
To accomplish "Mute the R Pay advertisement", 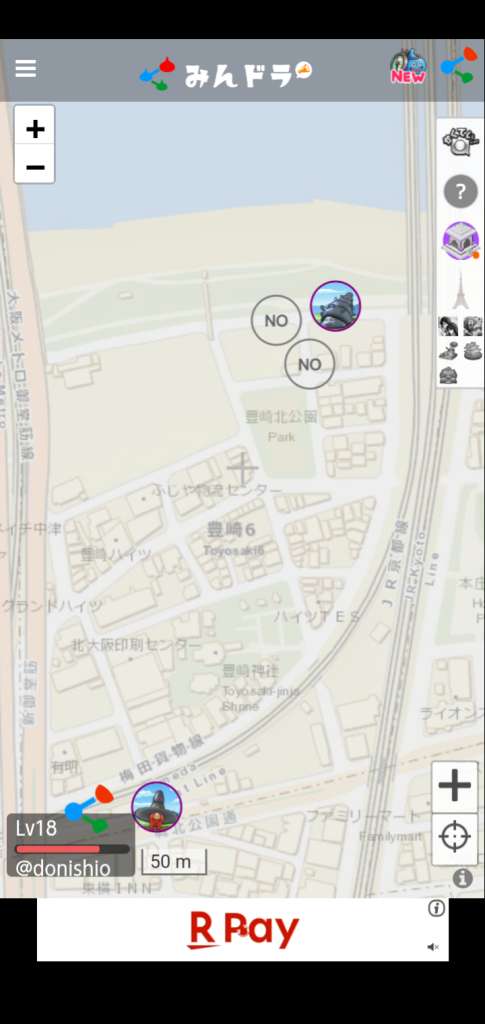I will click(x=433, y=947).
